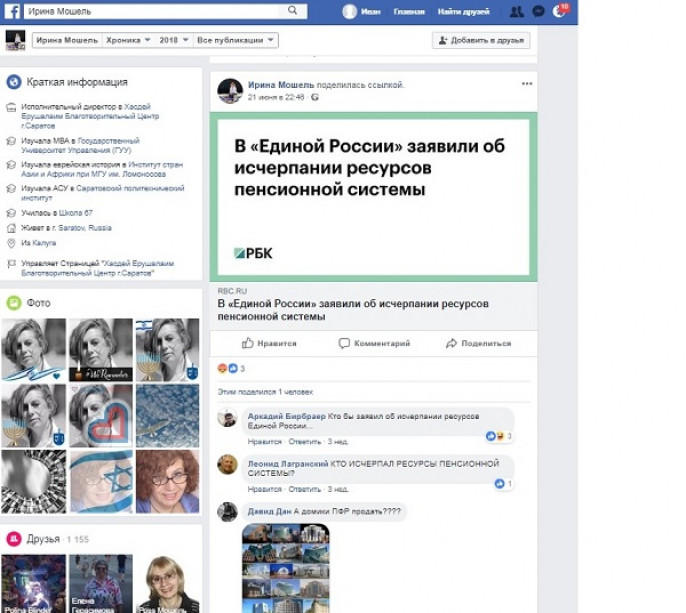686x613 pixels.
Task: Open photo thumbnail with red heart frame
Action: click(101, 416)
